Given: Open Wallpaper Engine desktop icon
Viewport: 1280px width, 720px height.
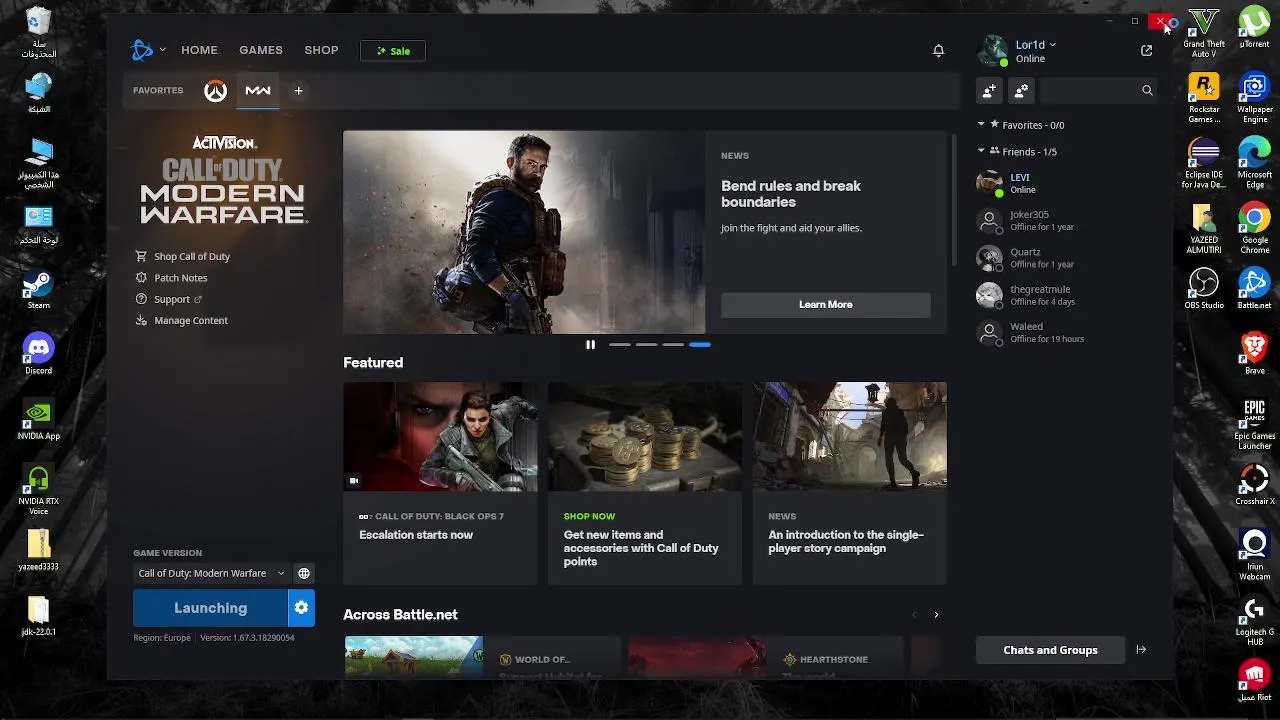Looking at the screenshot, I should pos(1255,98).
